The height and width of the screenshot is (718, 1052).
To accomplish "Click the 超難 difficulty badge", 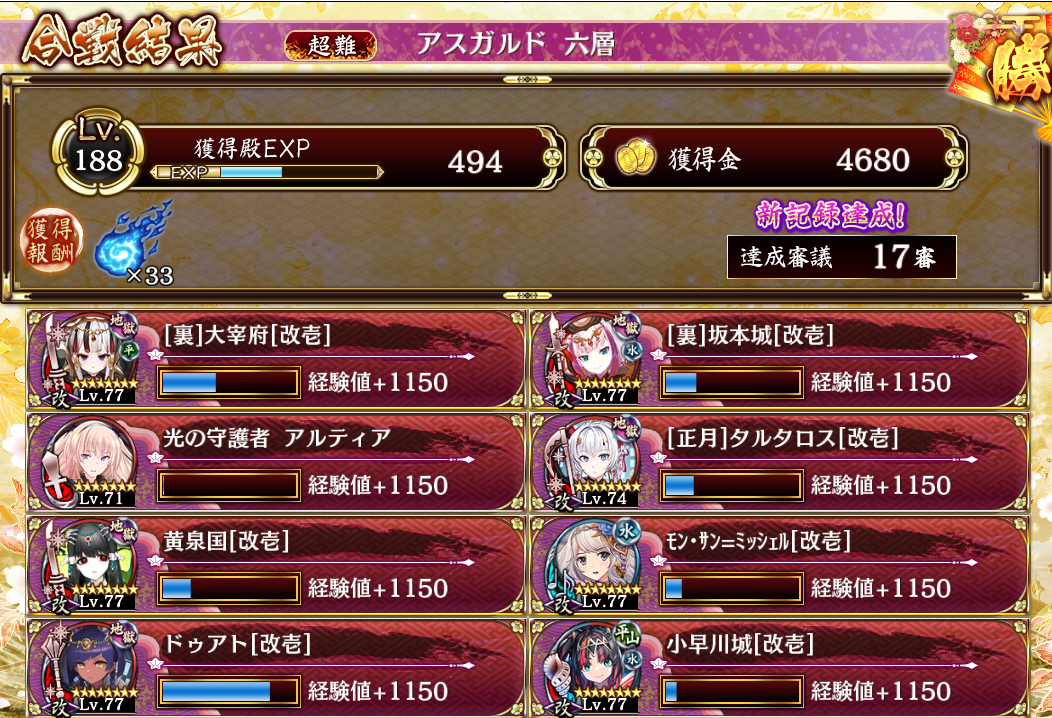I will tap(331, 46).
